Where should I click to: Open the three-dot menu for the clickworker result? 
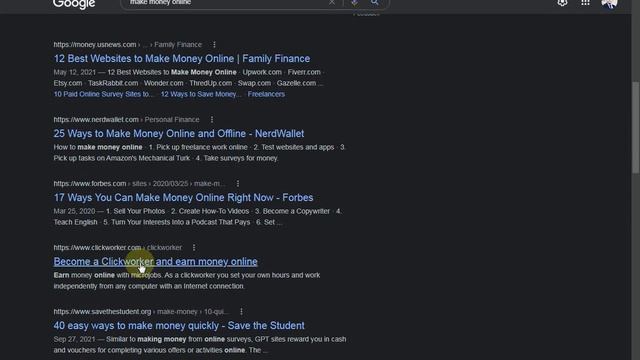click(194, 247)
